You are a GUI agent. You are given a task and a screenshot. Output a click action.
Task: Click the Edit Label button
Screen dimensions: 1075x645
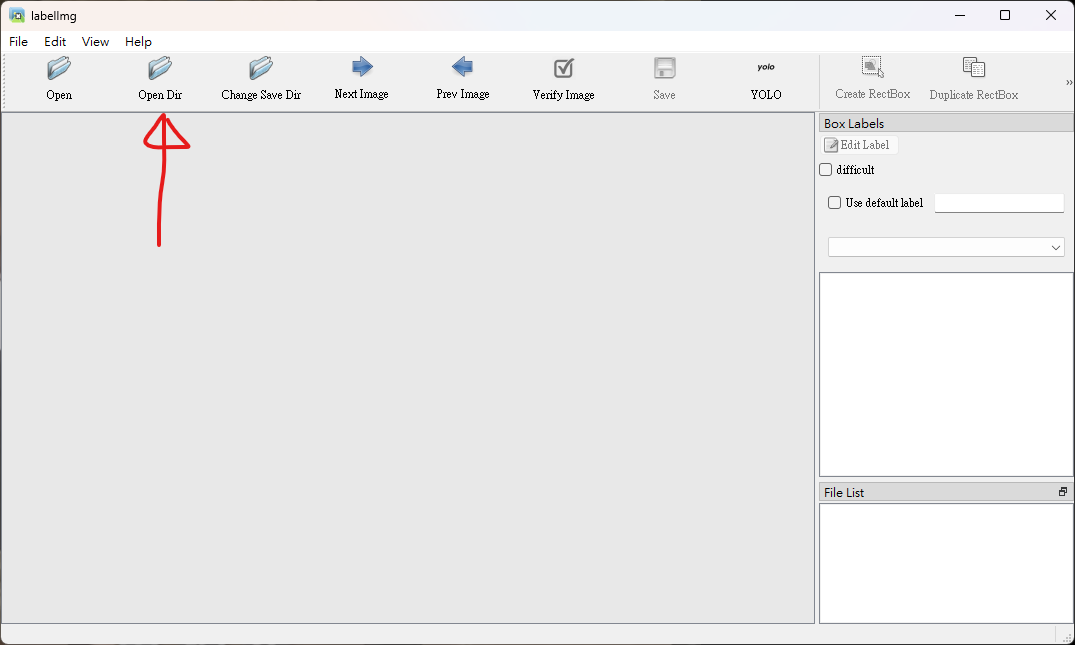[858, 145]
